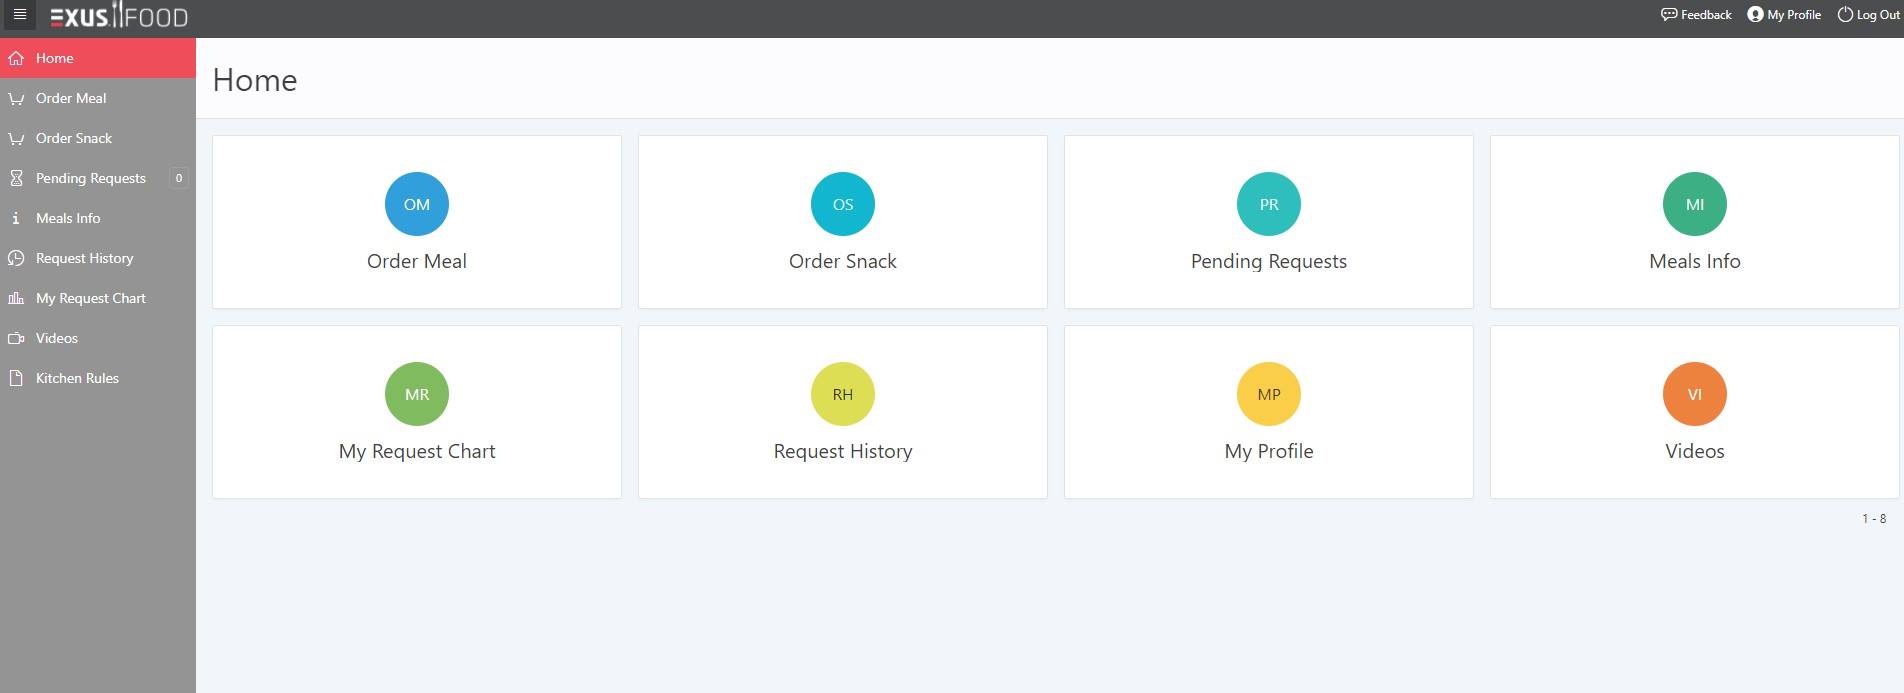Open the PR Pending Requests circle icon
1904x693 pixels.
point(1269,204)
